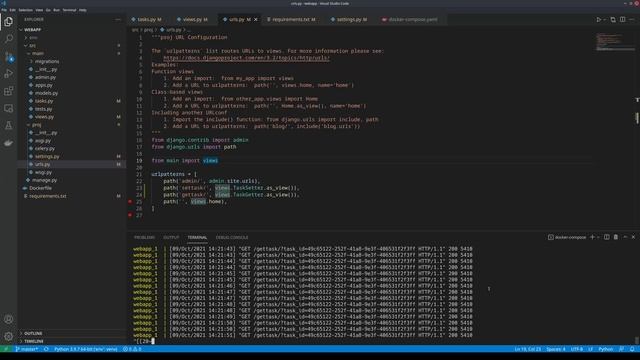Viewport: 640px width, 360px height.
Task: Open the Run button dropdown arrow
Action: click(x=604, y=19)
